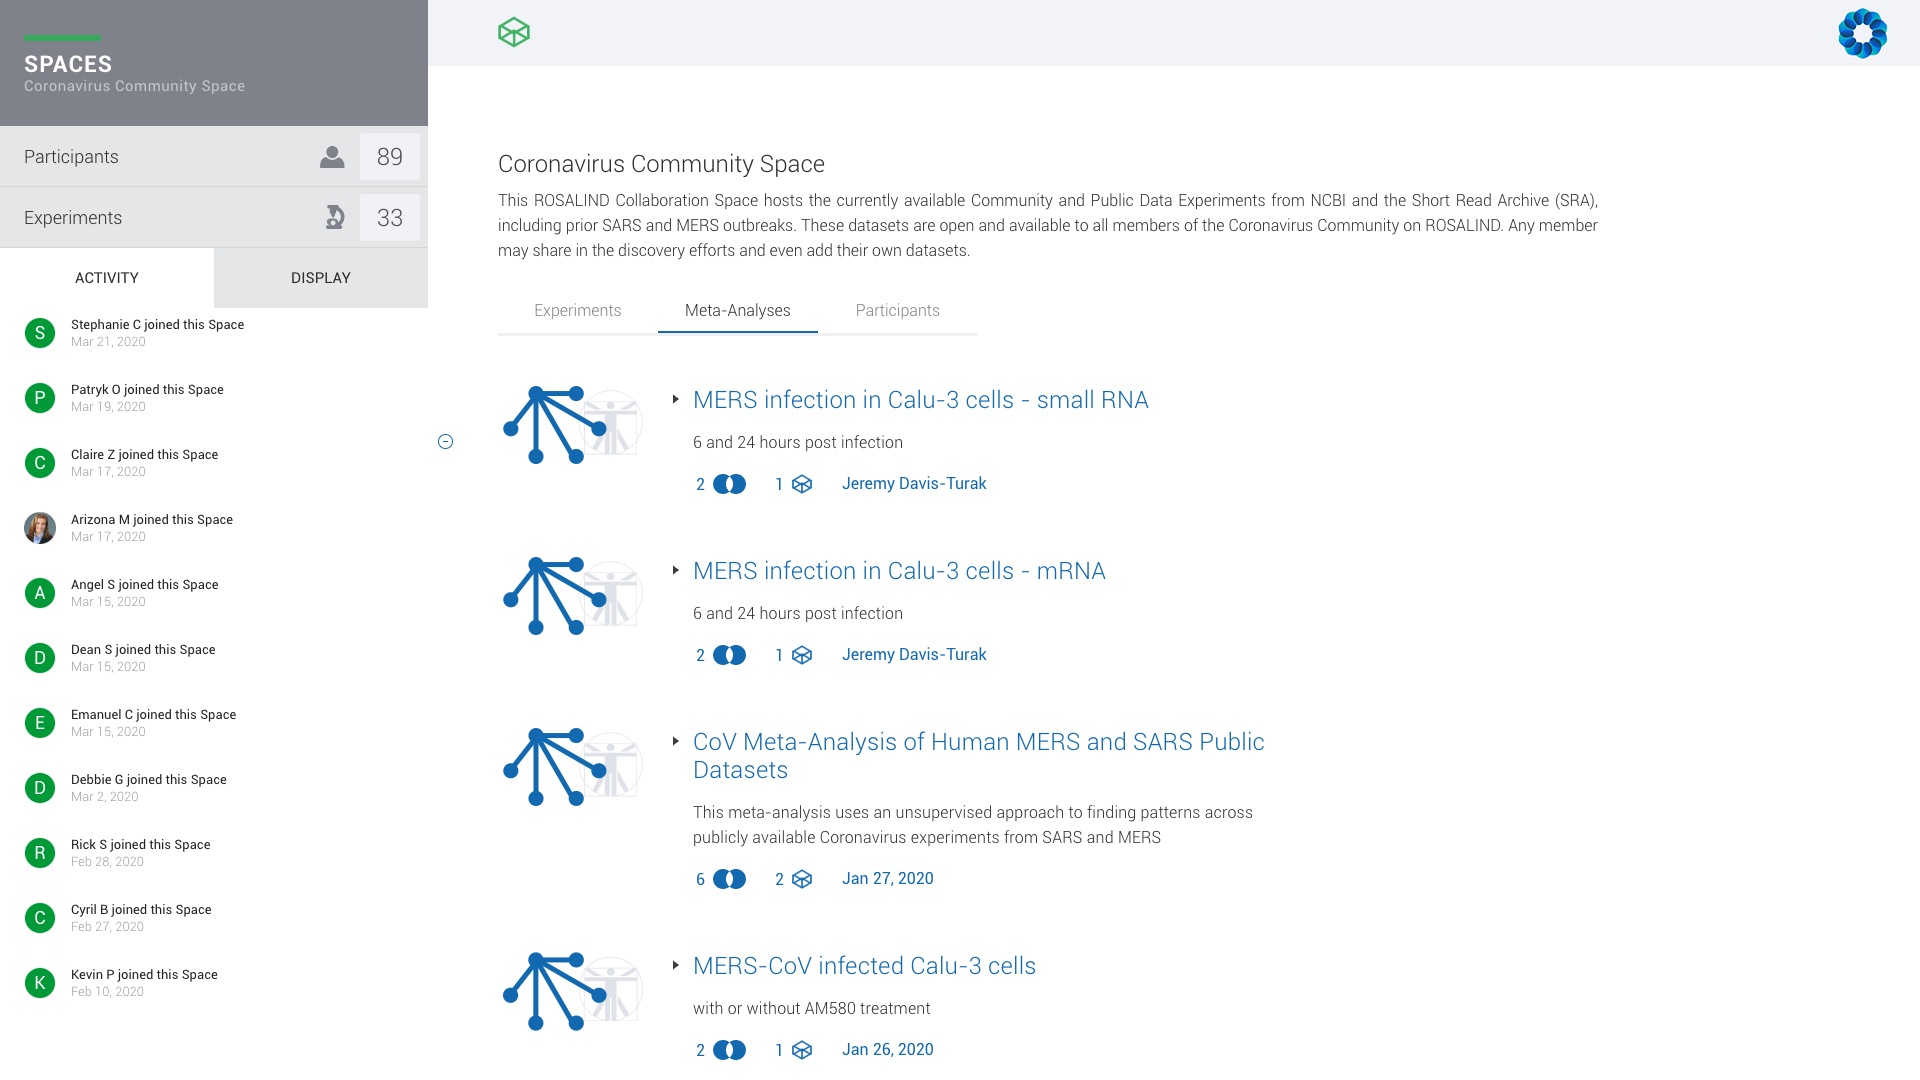Viewport: 1920px width, 1080px height.
Task: Expand MERS-CoV infected Calu-3 cells arrow
Action: click(x=676, y=966)
